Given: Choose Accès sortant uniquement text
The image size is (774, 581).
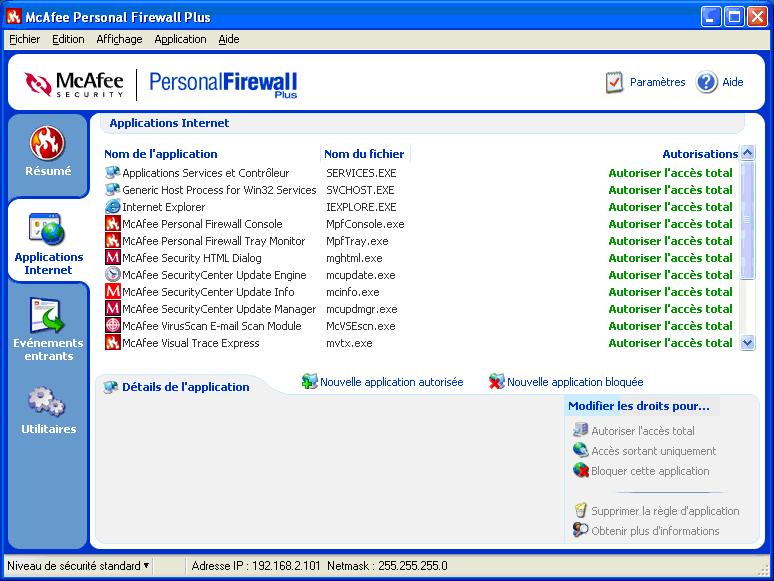Looking at the screenshot, I should click(654, 451).
